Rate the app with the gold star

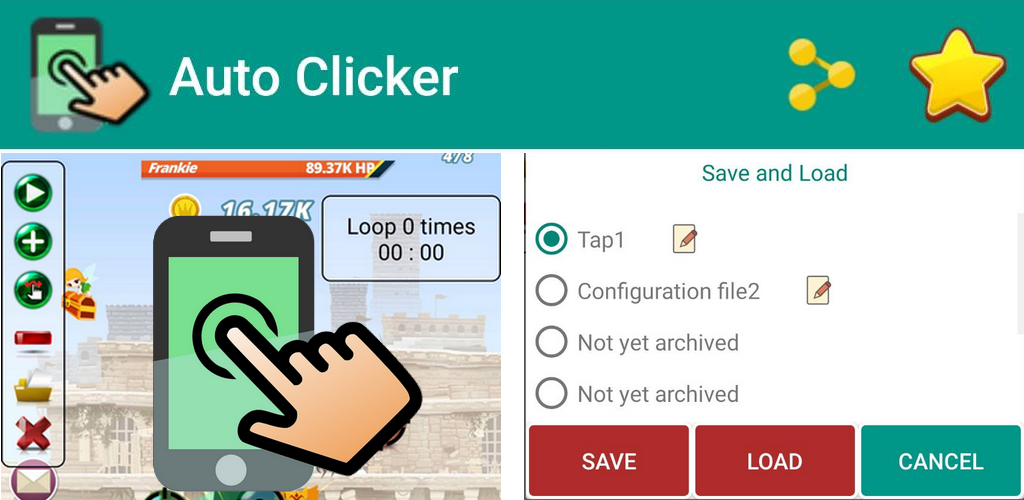click(957, 74)
